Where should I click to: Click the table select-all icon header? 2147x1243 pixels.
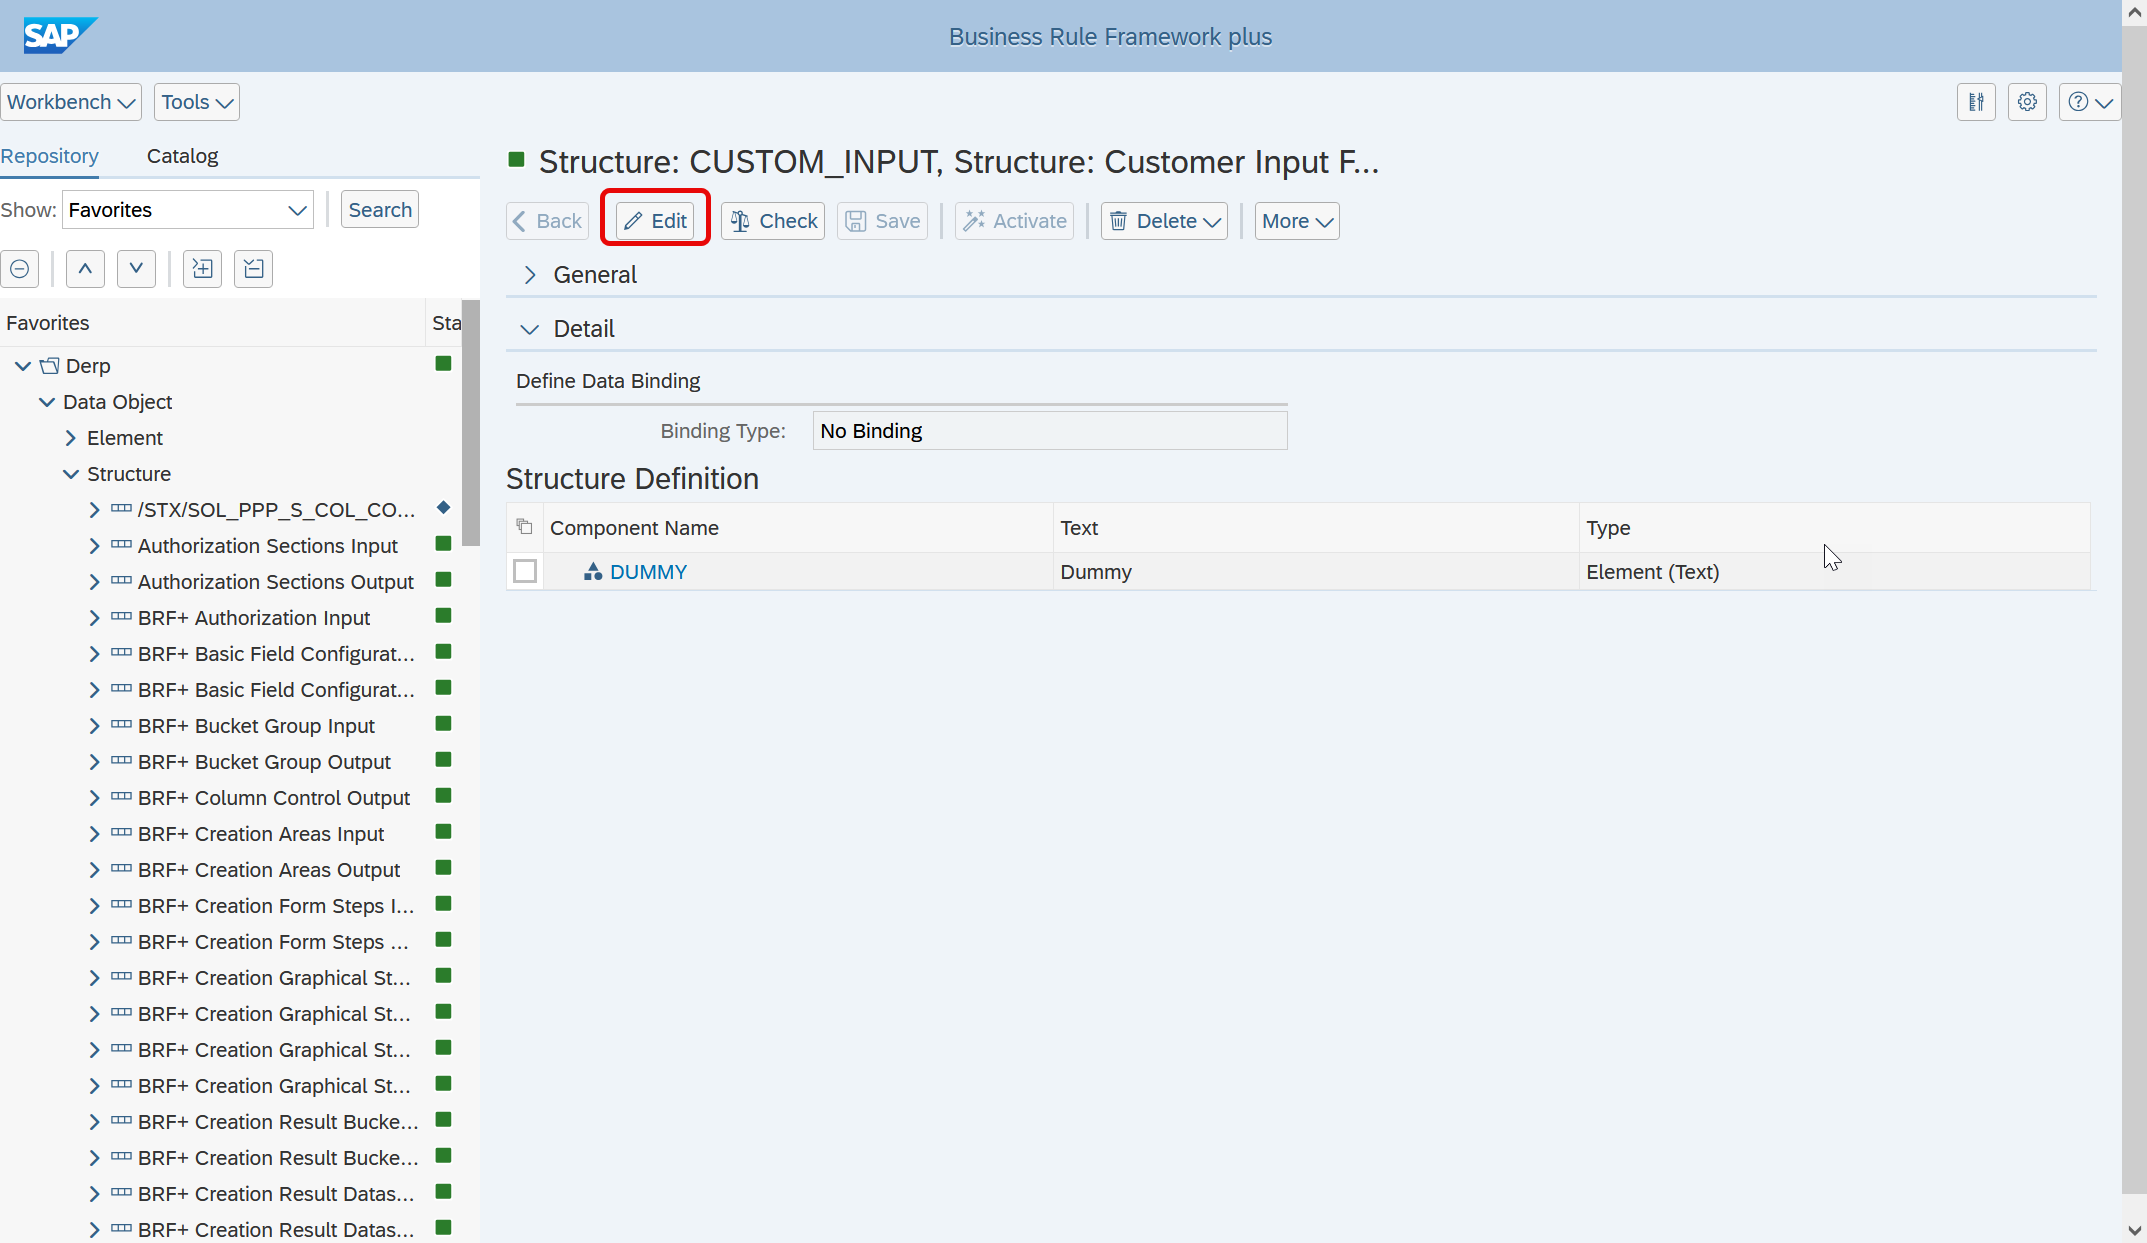pos(524,527)
